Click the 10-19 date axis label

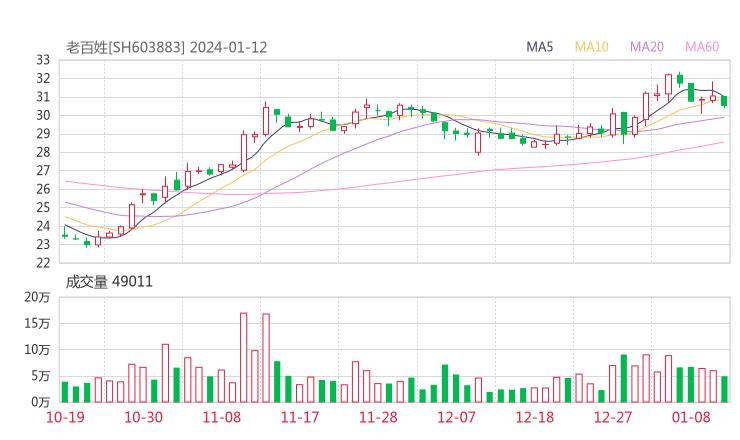[x=65, y=417]
